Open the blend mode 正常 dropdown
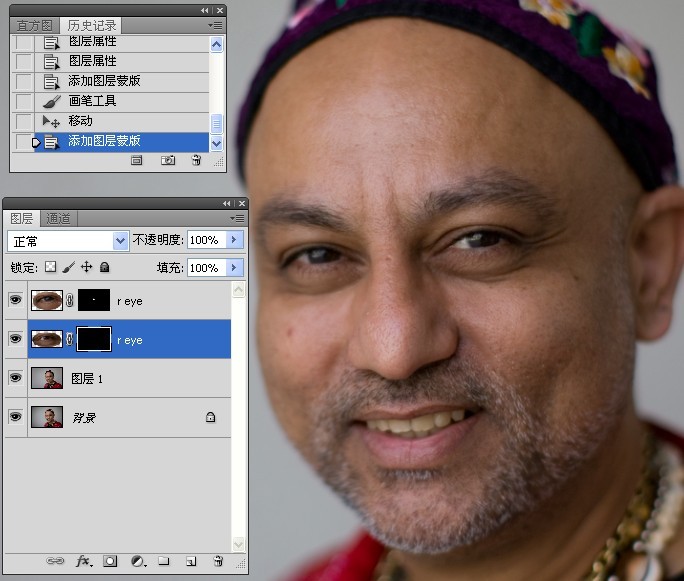Image resolution: width=684 pixels, height=581 pixels. tap(120, 241)
